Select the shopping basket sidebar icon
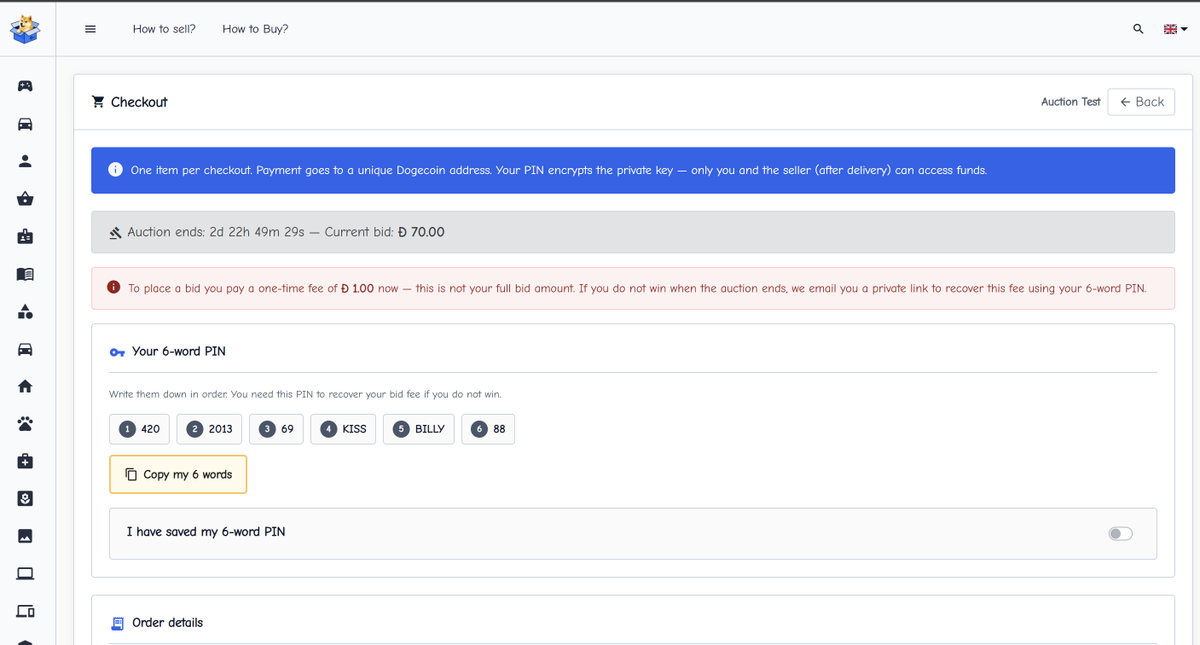This screenshot has height=645, width=1200. tap(25, 199)
